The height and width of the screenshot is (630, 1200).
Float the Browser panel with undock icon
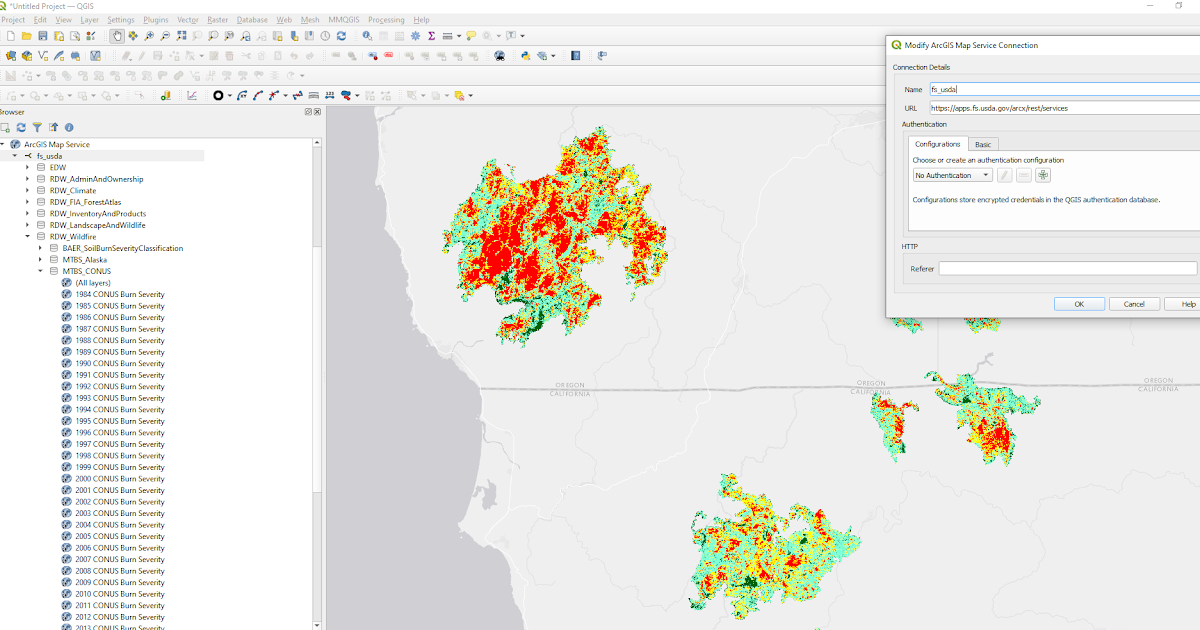tap(309, 112)
